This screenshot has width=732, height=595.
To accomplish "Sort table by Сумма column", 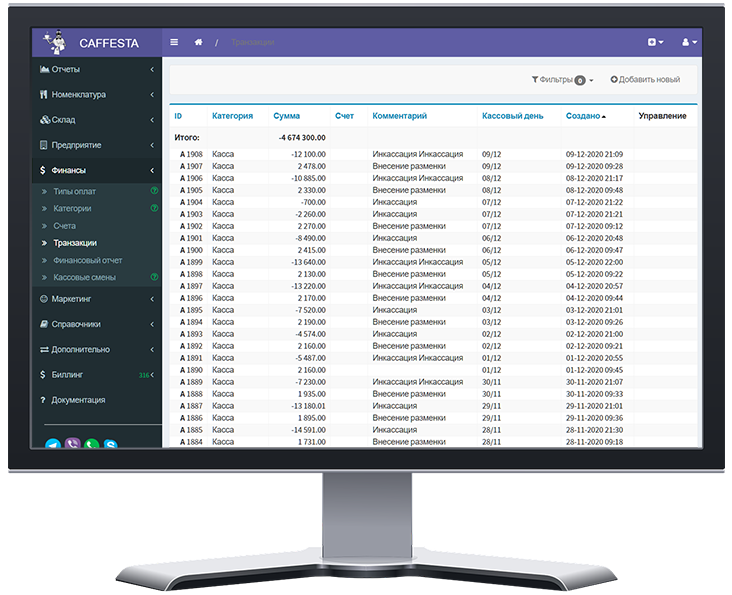I will pos(287,116).
